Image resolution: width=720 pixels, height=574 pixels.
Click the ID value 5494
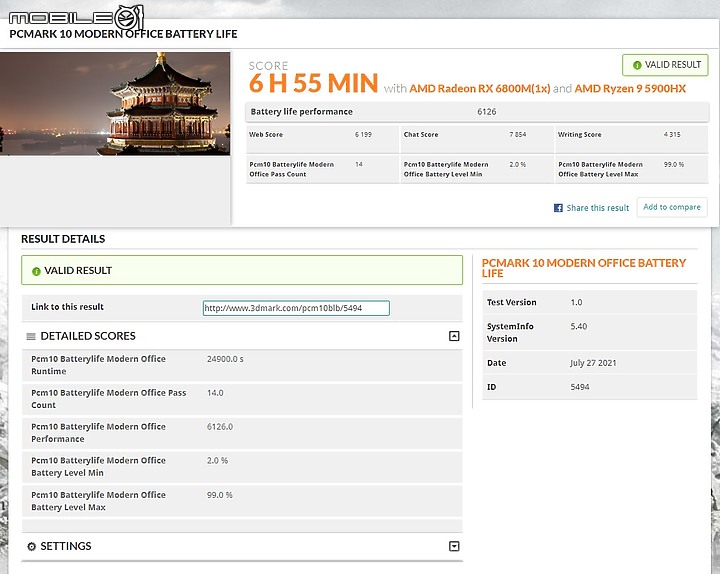[x=579, y=387]
